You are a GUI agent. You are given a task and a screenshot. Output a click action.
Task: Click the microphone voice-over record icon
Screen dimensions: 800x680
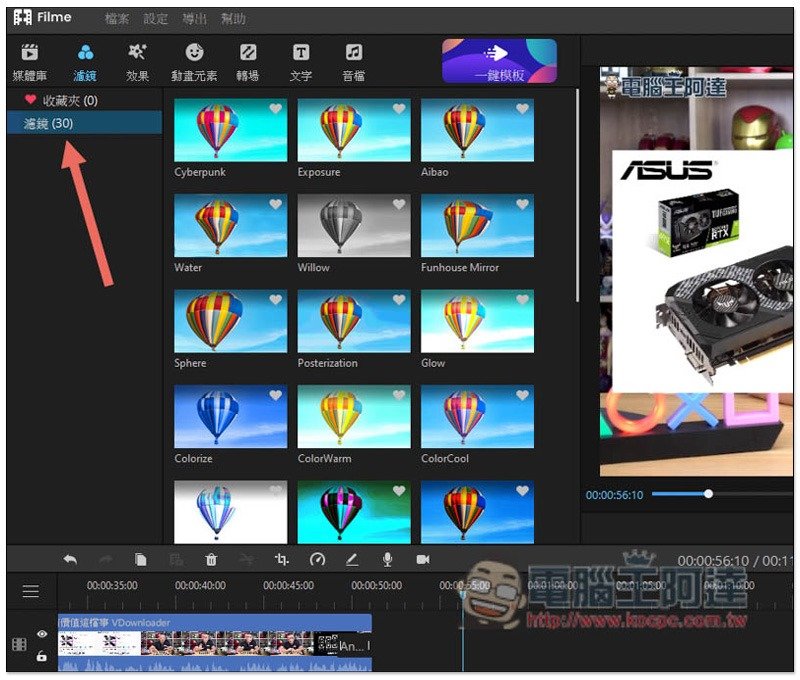tap(387, 560)
